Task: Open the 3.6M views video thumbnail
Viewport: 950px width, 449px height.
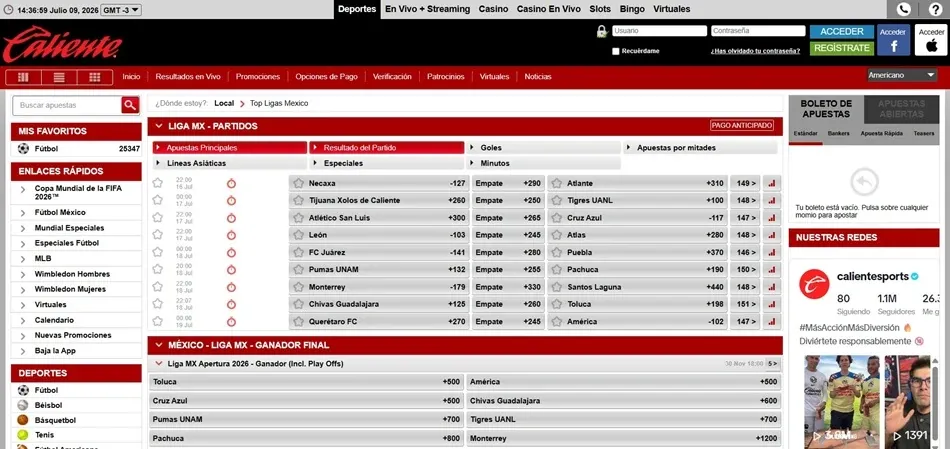Action: (842, 401)
